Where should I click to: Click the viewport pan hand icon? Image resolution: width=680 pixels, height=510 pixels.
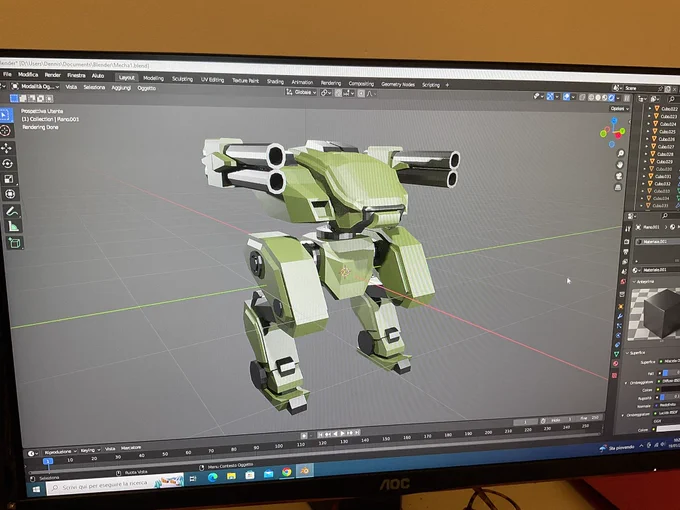click(619, 165)
